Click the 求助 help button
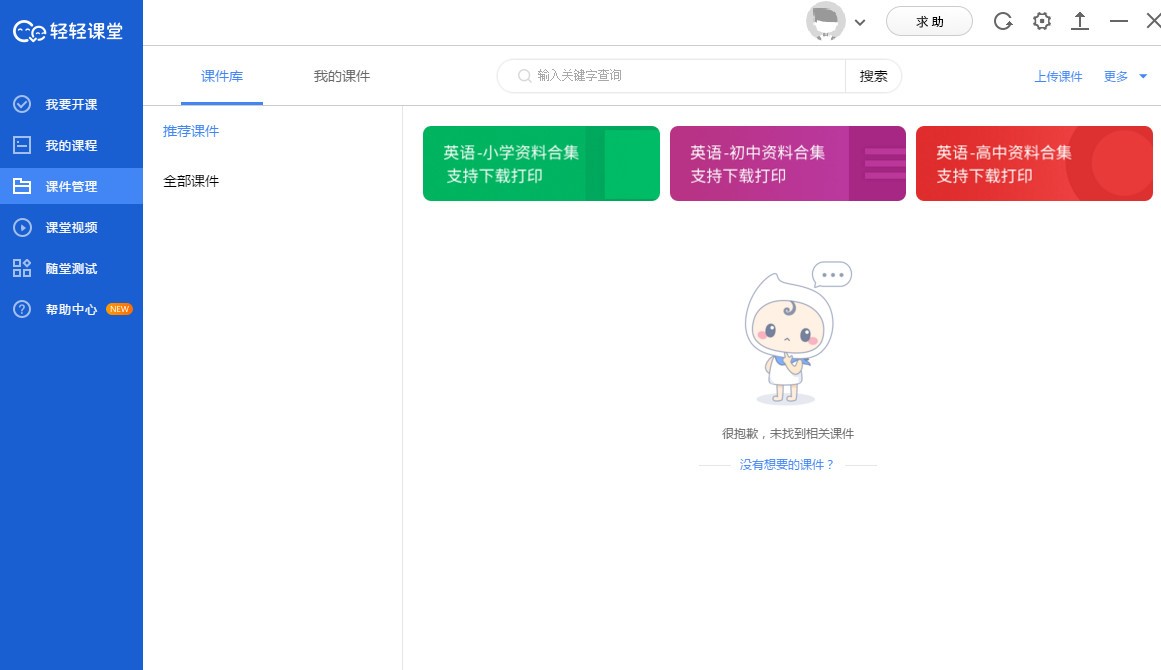 (x=929, y=20)
